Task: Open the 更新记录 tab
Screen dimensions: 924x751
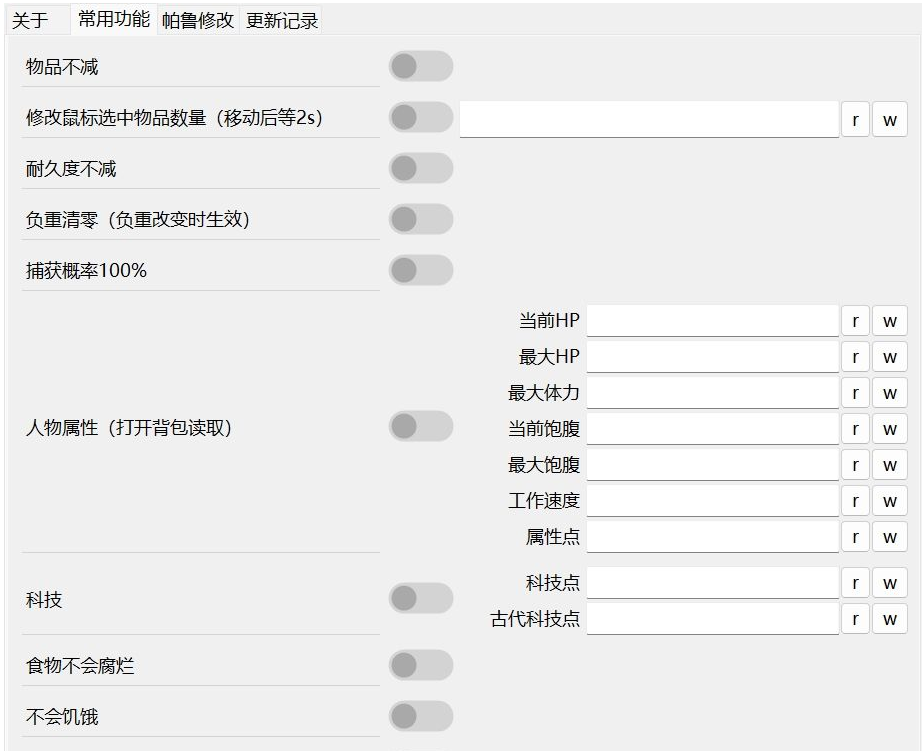Action: (x=282, y=20)
